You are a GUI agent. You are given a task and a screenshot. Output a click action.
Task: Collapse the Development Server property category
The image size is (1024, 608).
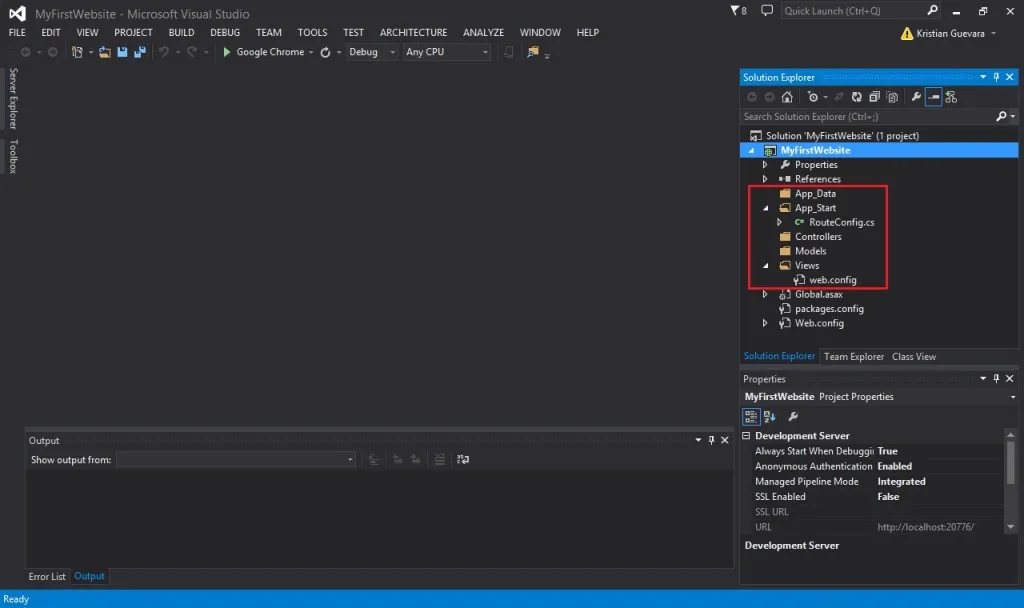click(x=746, y=436)
